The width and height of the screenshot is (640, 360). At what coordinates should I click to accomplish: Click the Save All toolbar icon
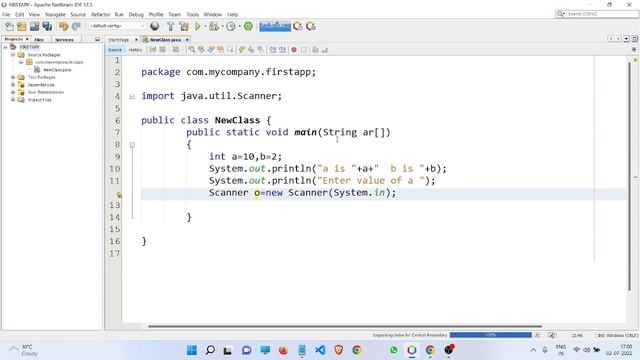[47, 27]
